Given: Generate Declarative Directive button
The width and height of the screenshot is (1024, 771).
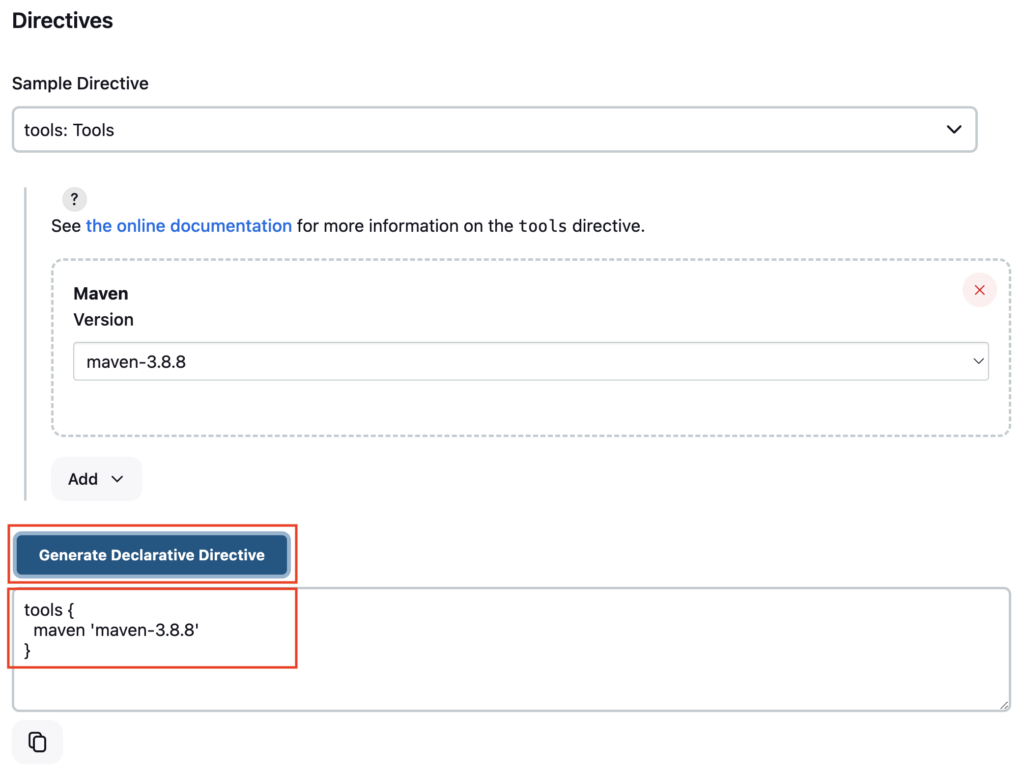Looking at the screenshot, I should click(x=152, y=555).
